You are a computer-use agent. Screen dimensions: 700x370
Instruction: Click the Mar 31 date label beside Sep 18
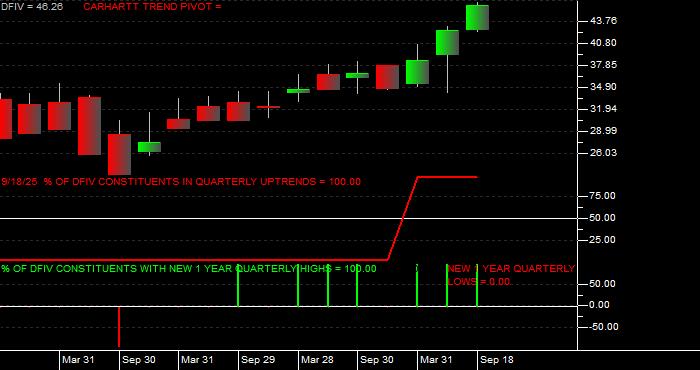[x=437, y=360]
